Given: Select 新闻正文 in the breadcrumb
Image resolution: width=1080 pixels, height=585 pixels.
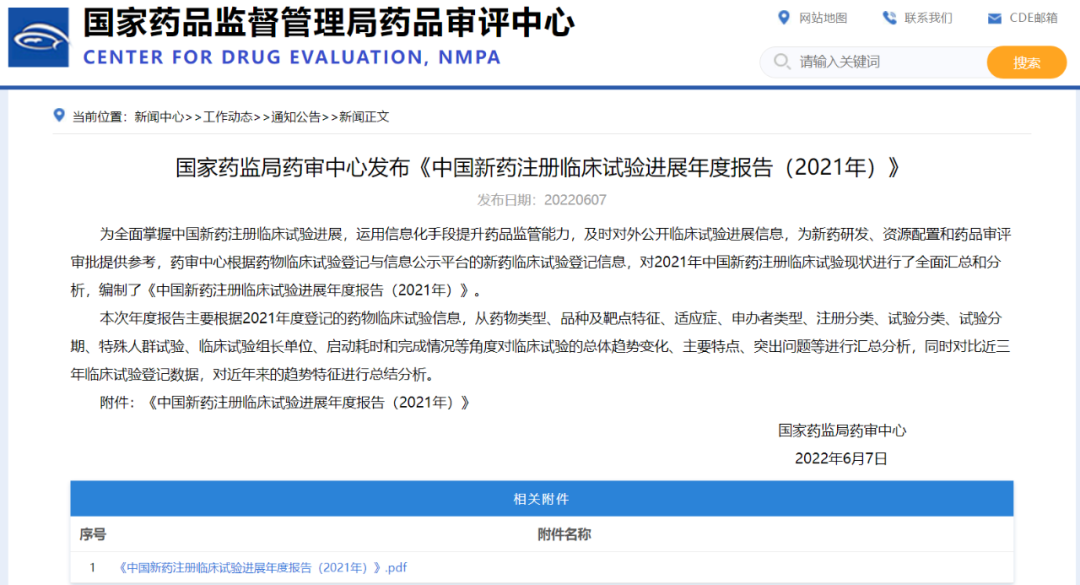Looking at the screenshot, I should (x=364, y=117).
